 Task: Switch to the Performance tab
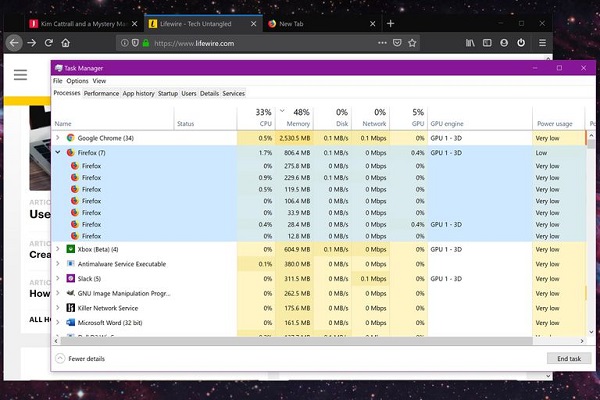[x=101, y=93]
